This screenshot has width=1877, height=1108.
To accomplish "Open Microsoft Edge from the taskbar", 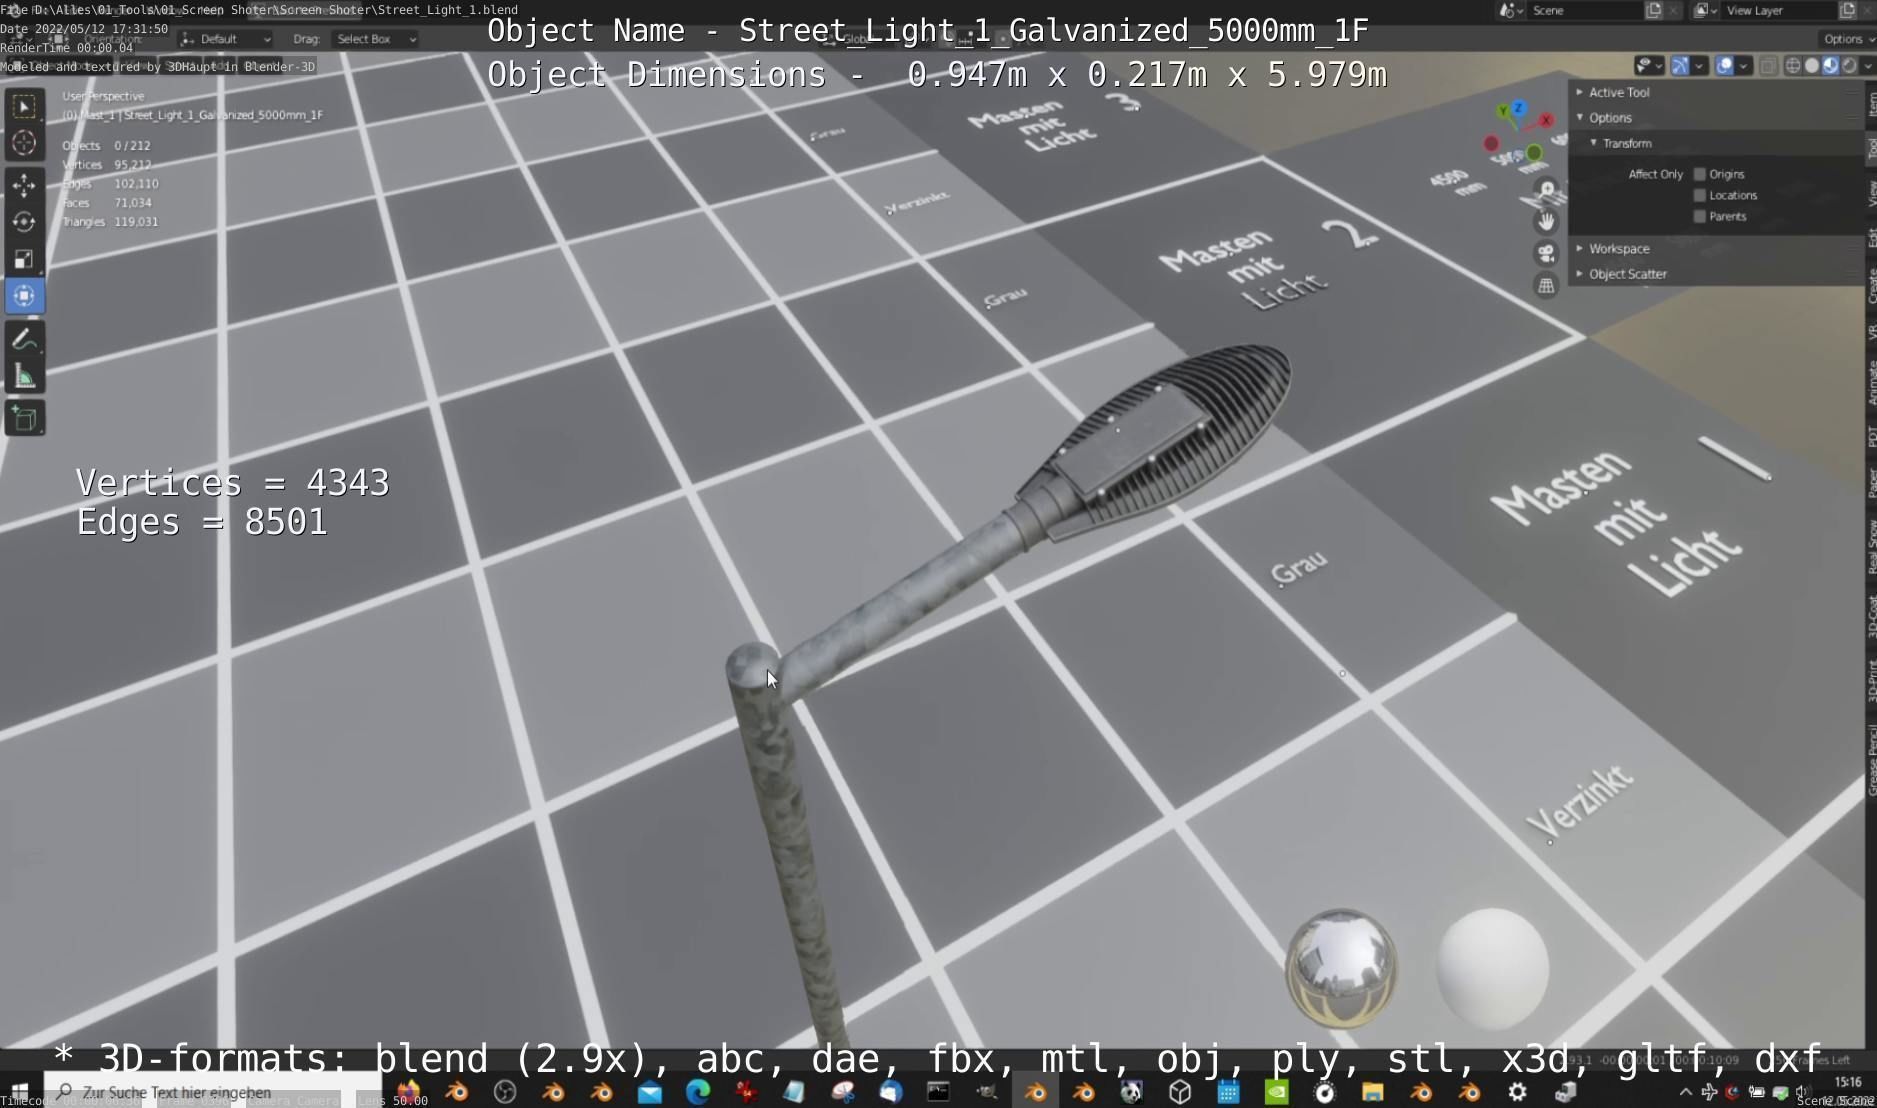I will point(697,1092).
